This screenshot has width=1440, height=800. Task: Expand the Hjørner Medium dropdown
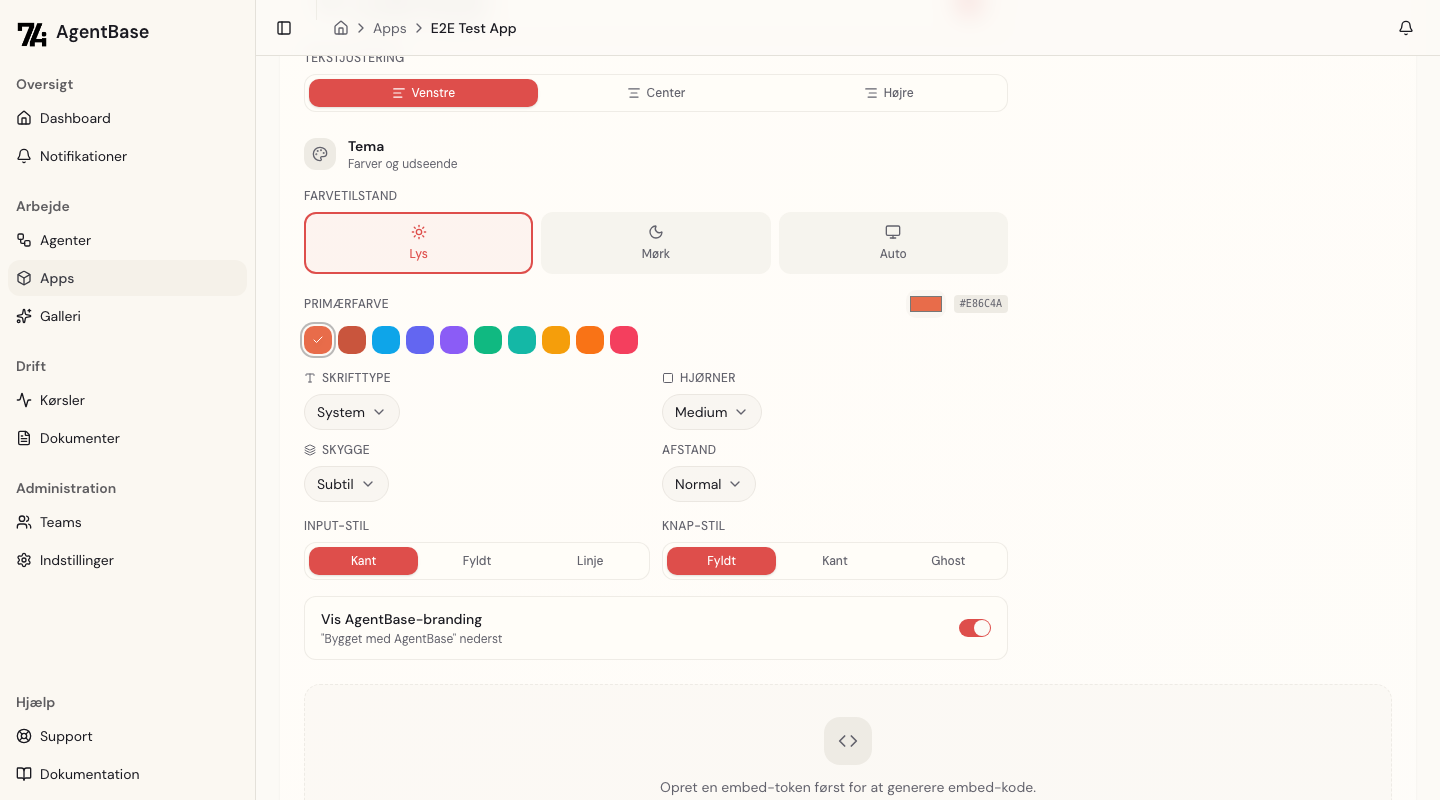711,412
